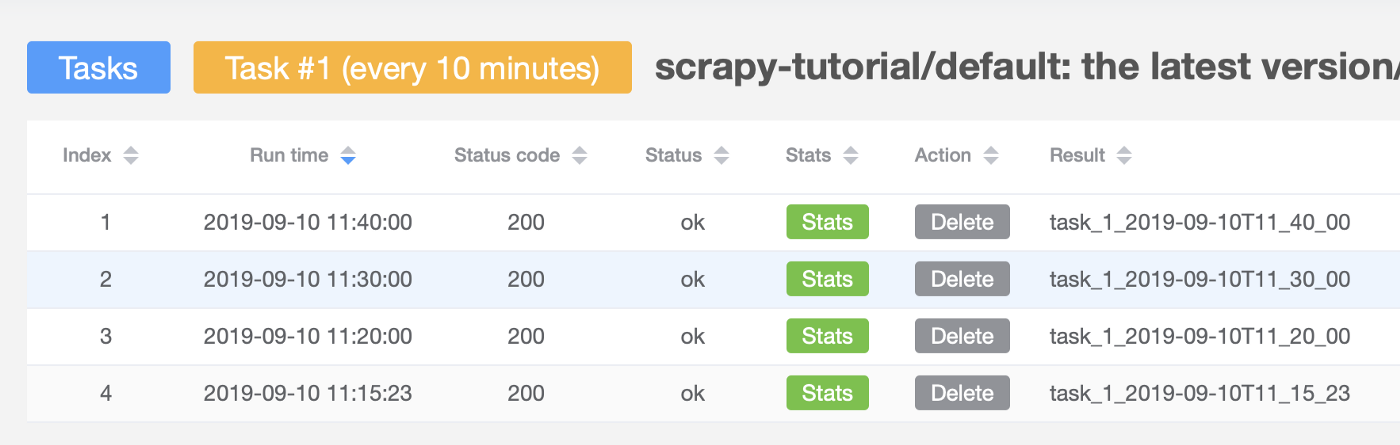
Task: Open Stats for the 11:30:00 run
Action: 827,279
